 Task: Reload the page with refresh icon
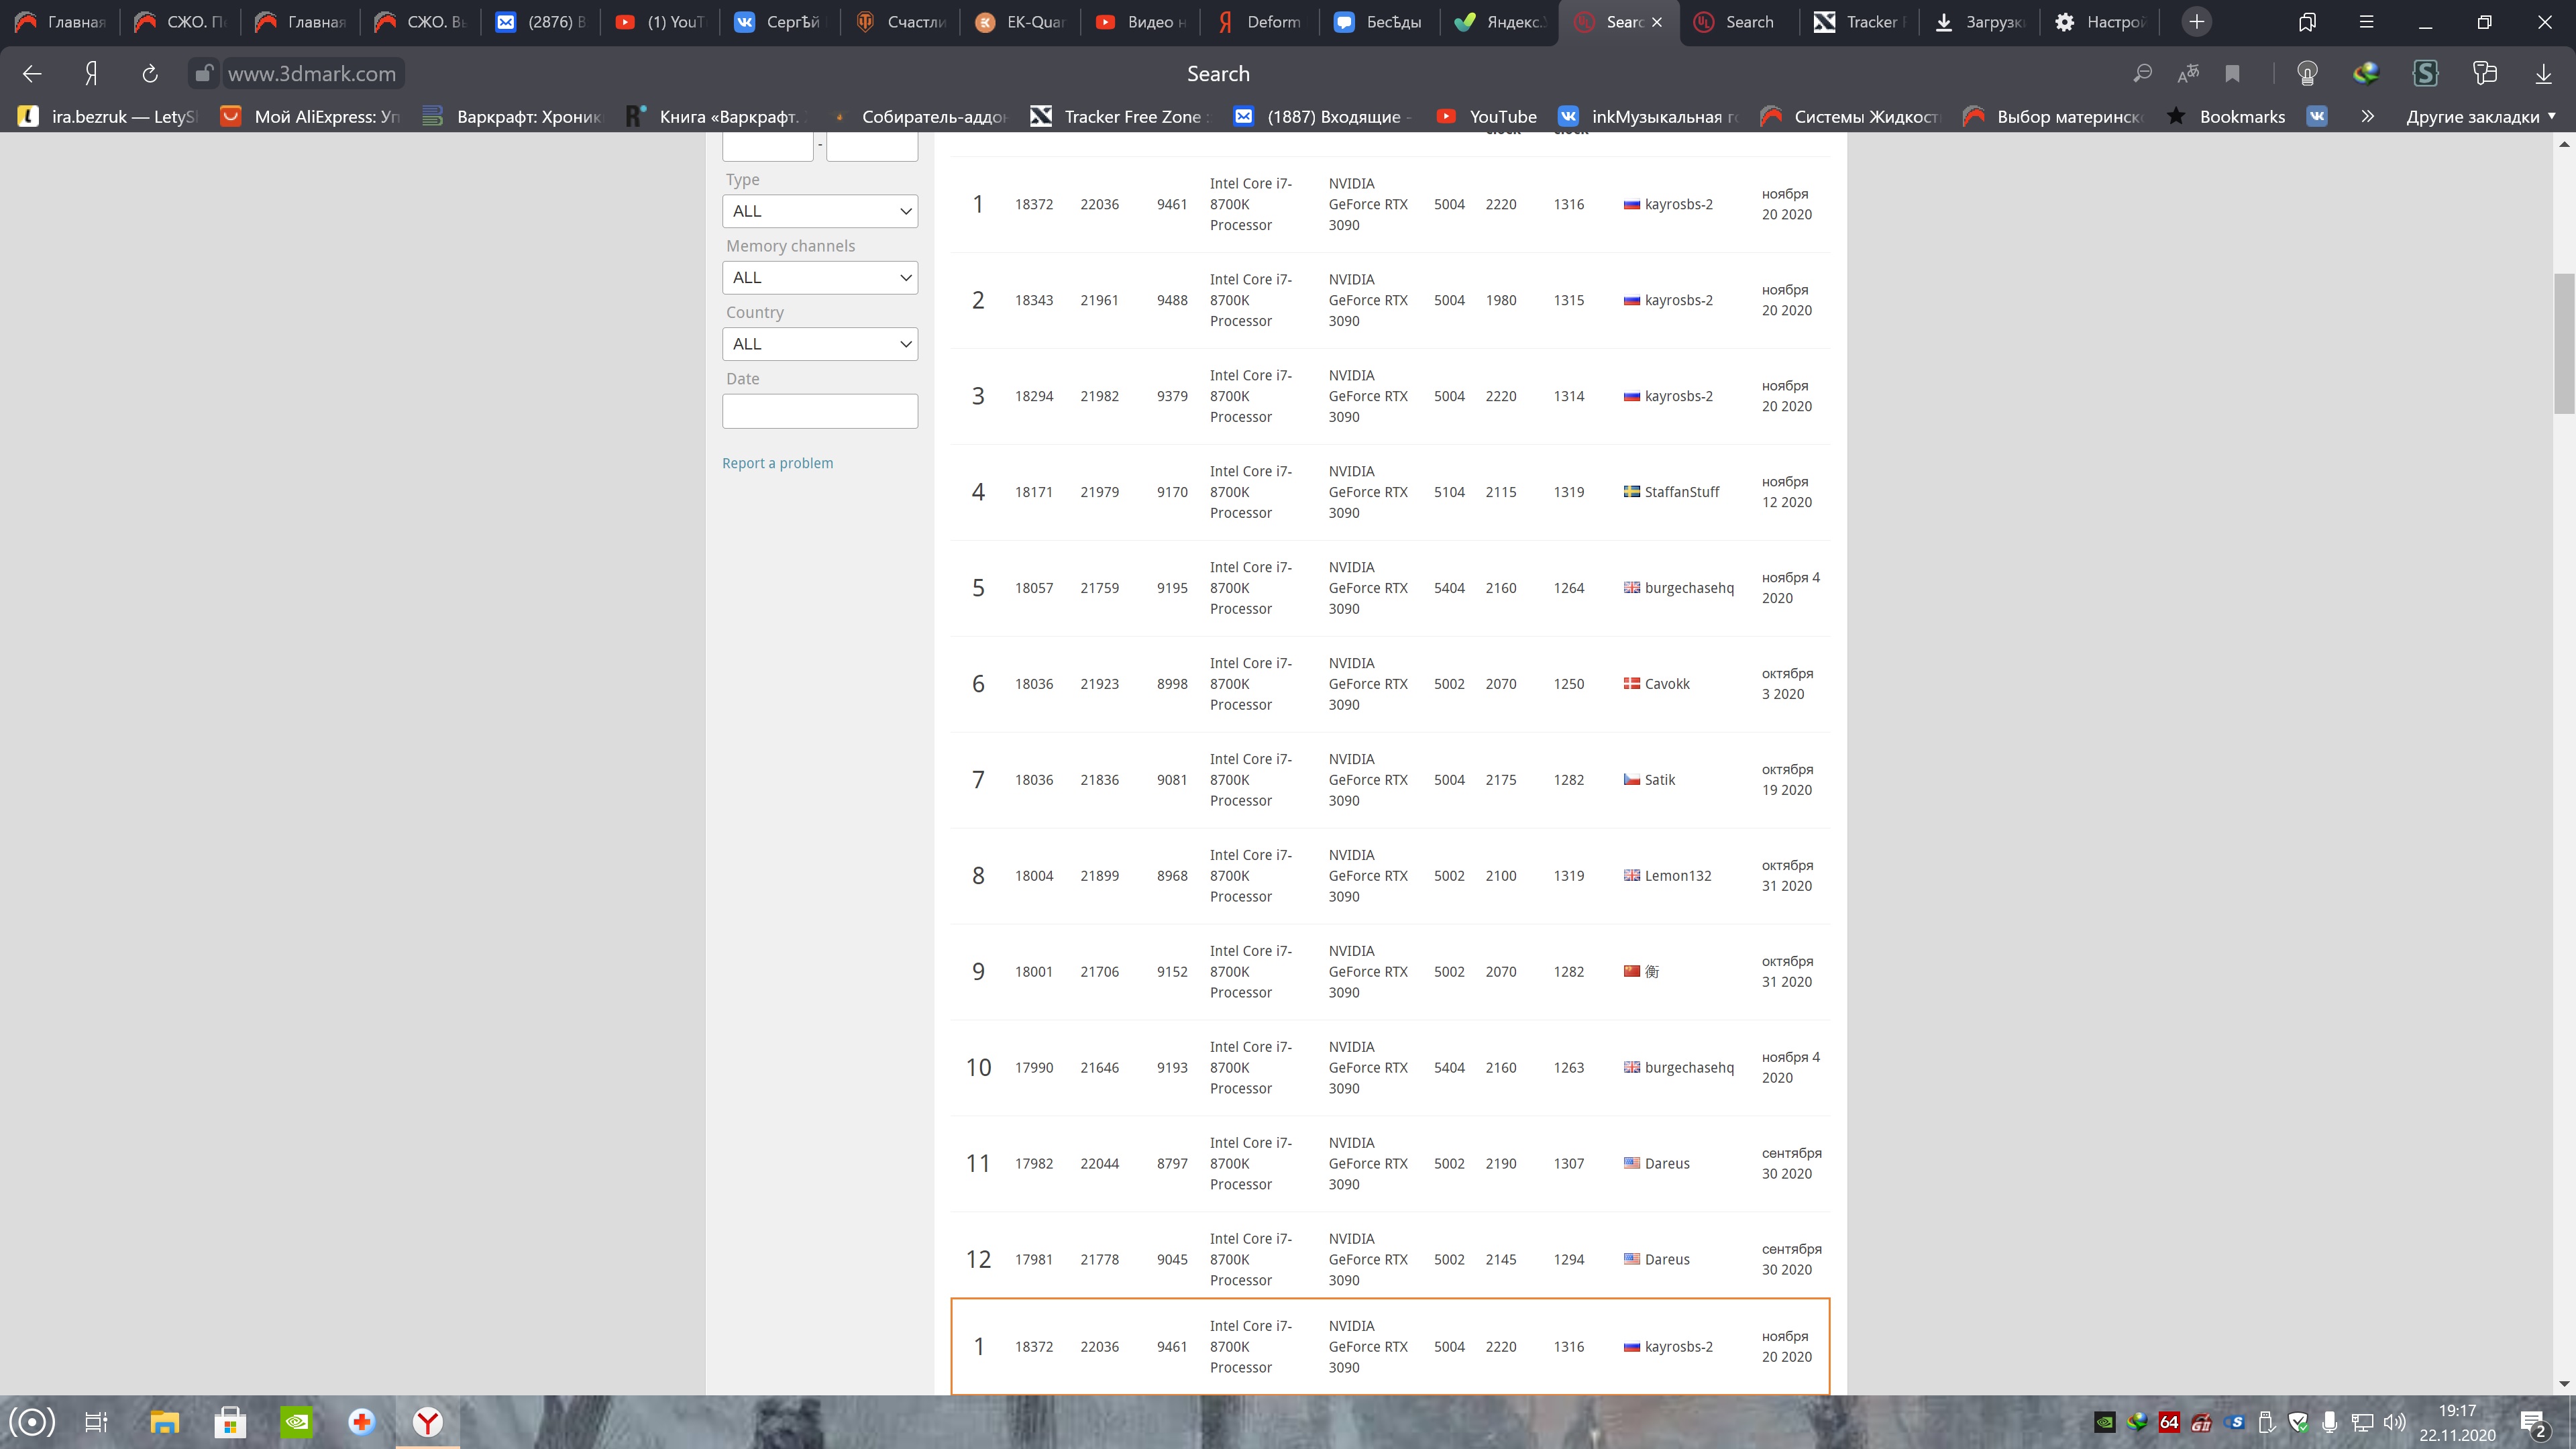[150, 73]
